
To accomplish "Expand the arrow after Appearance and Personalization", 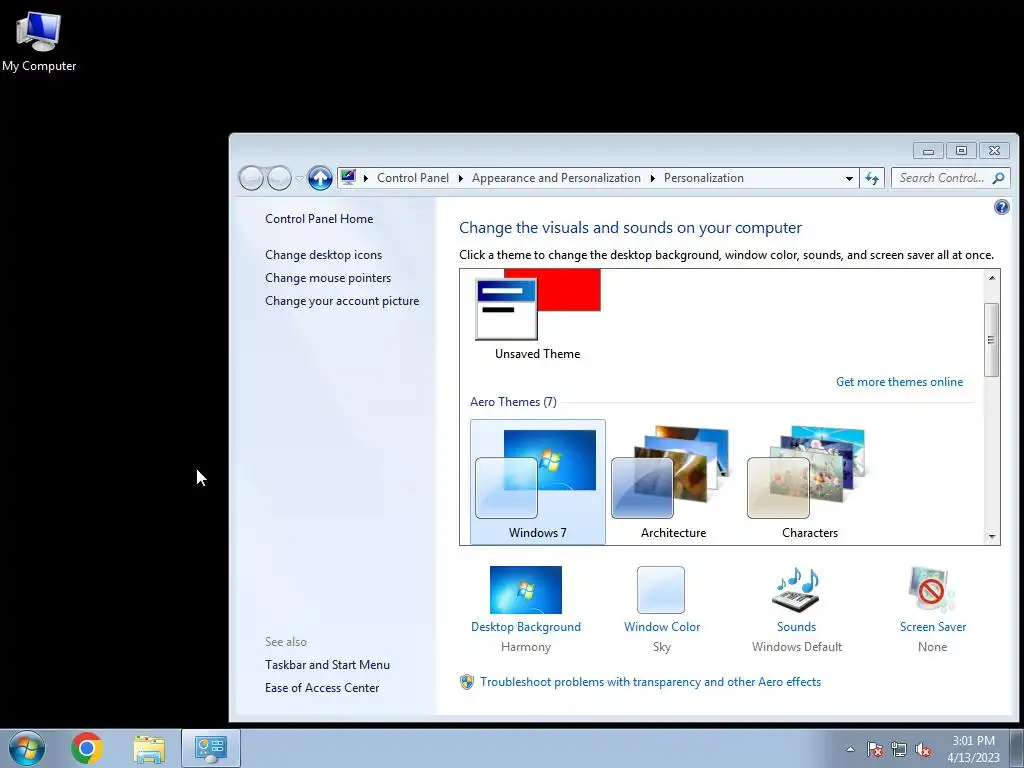I will [x=652, y=178].
